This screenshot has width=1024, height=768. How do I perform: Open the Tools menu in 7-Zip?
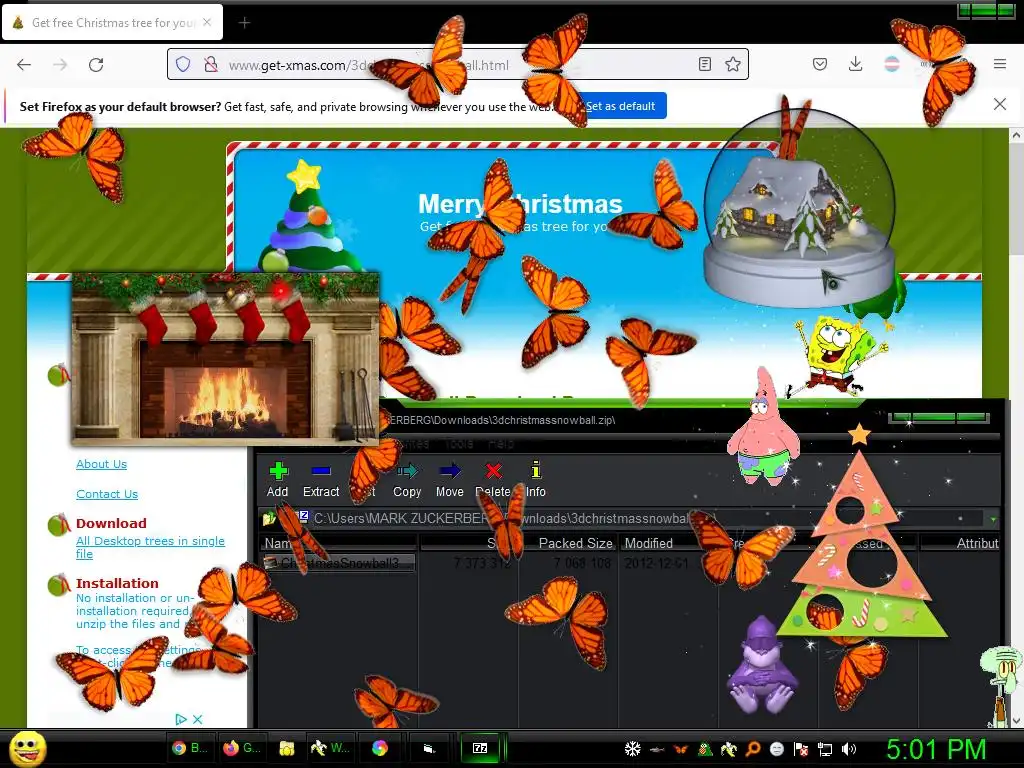pyautogui.click(x=458, y=443)
